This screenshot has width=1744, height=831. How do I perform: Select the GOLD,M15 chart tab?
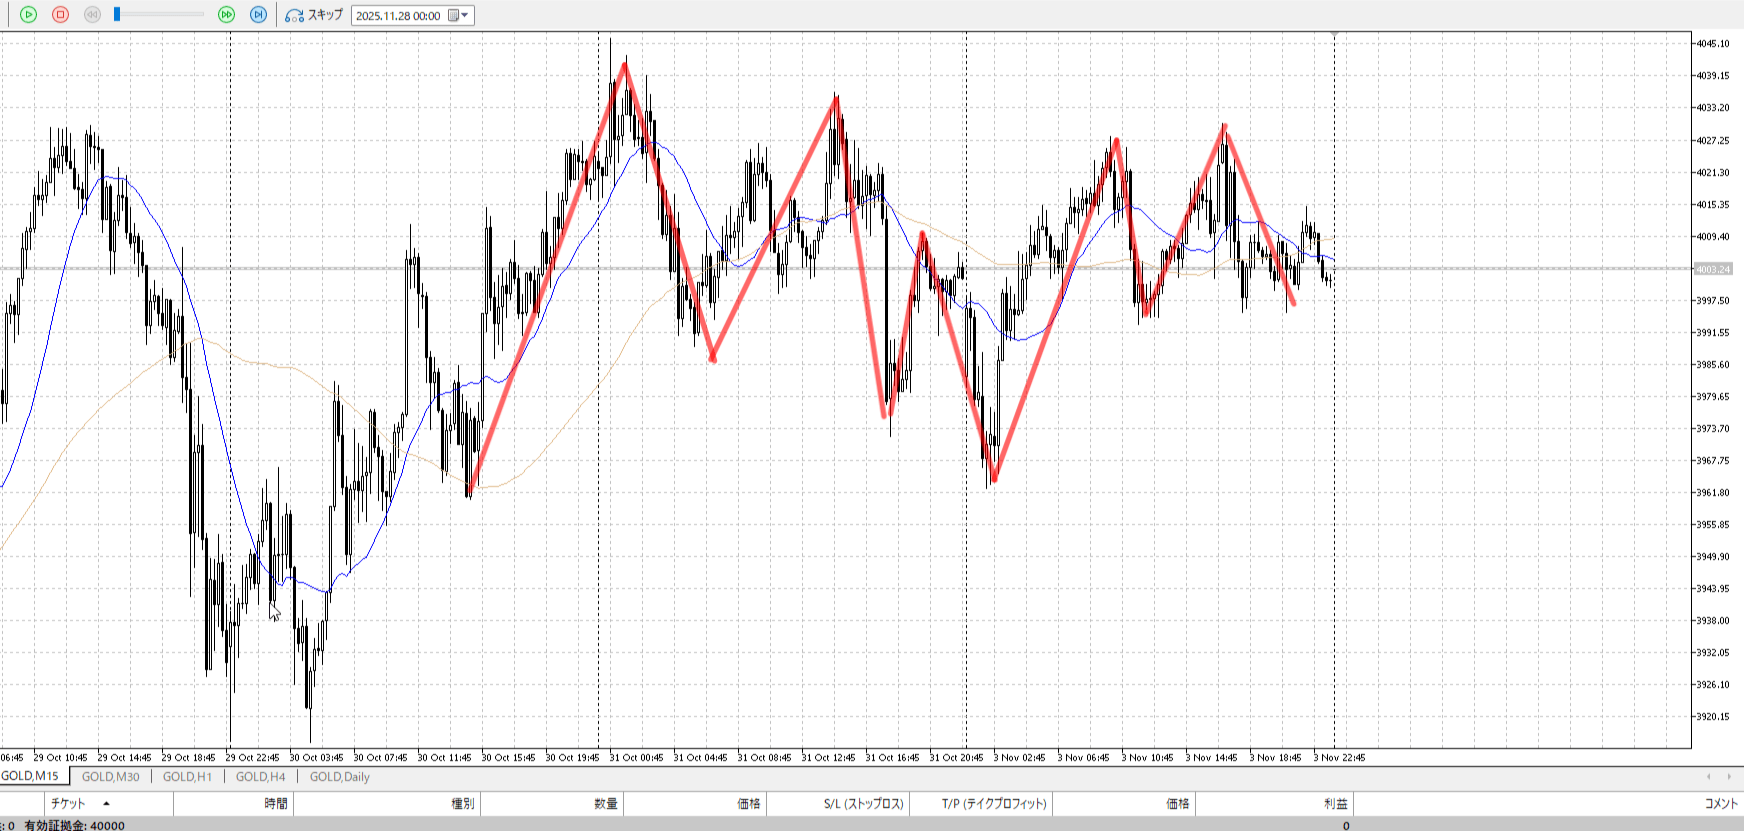pos(30,776)
